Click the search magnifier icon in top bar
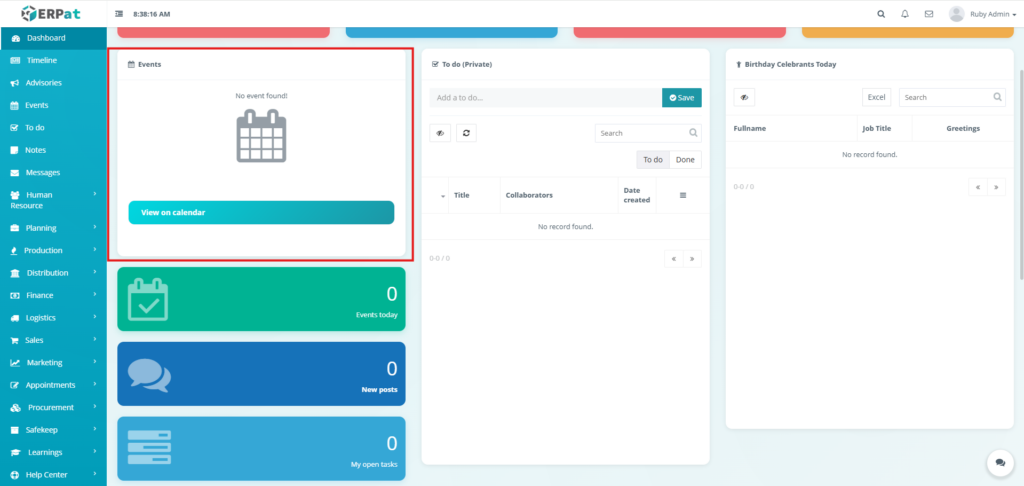Viewport: 1024px width, 486px height. pos(880,14)
